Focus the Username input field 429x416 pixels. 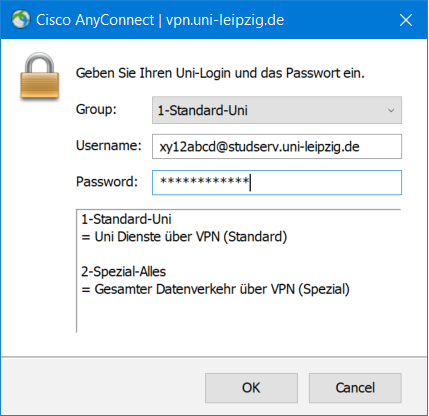[x=277, y=147]
